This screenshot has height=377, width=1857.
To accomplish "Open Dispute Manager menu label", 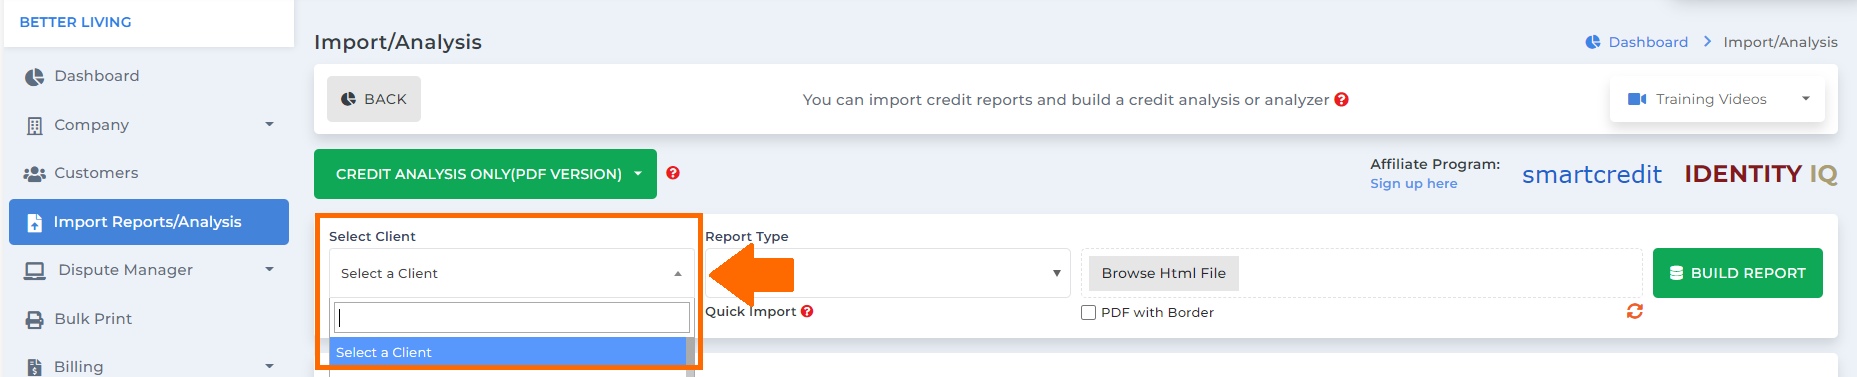I will (x=126, y=270).
